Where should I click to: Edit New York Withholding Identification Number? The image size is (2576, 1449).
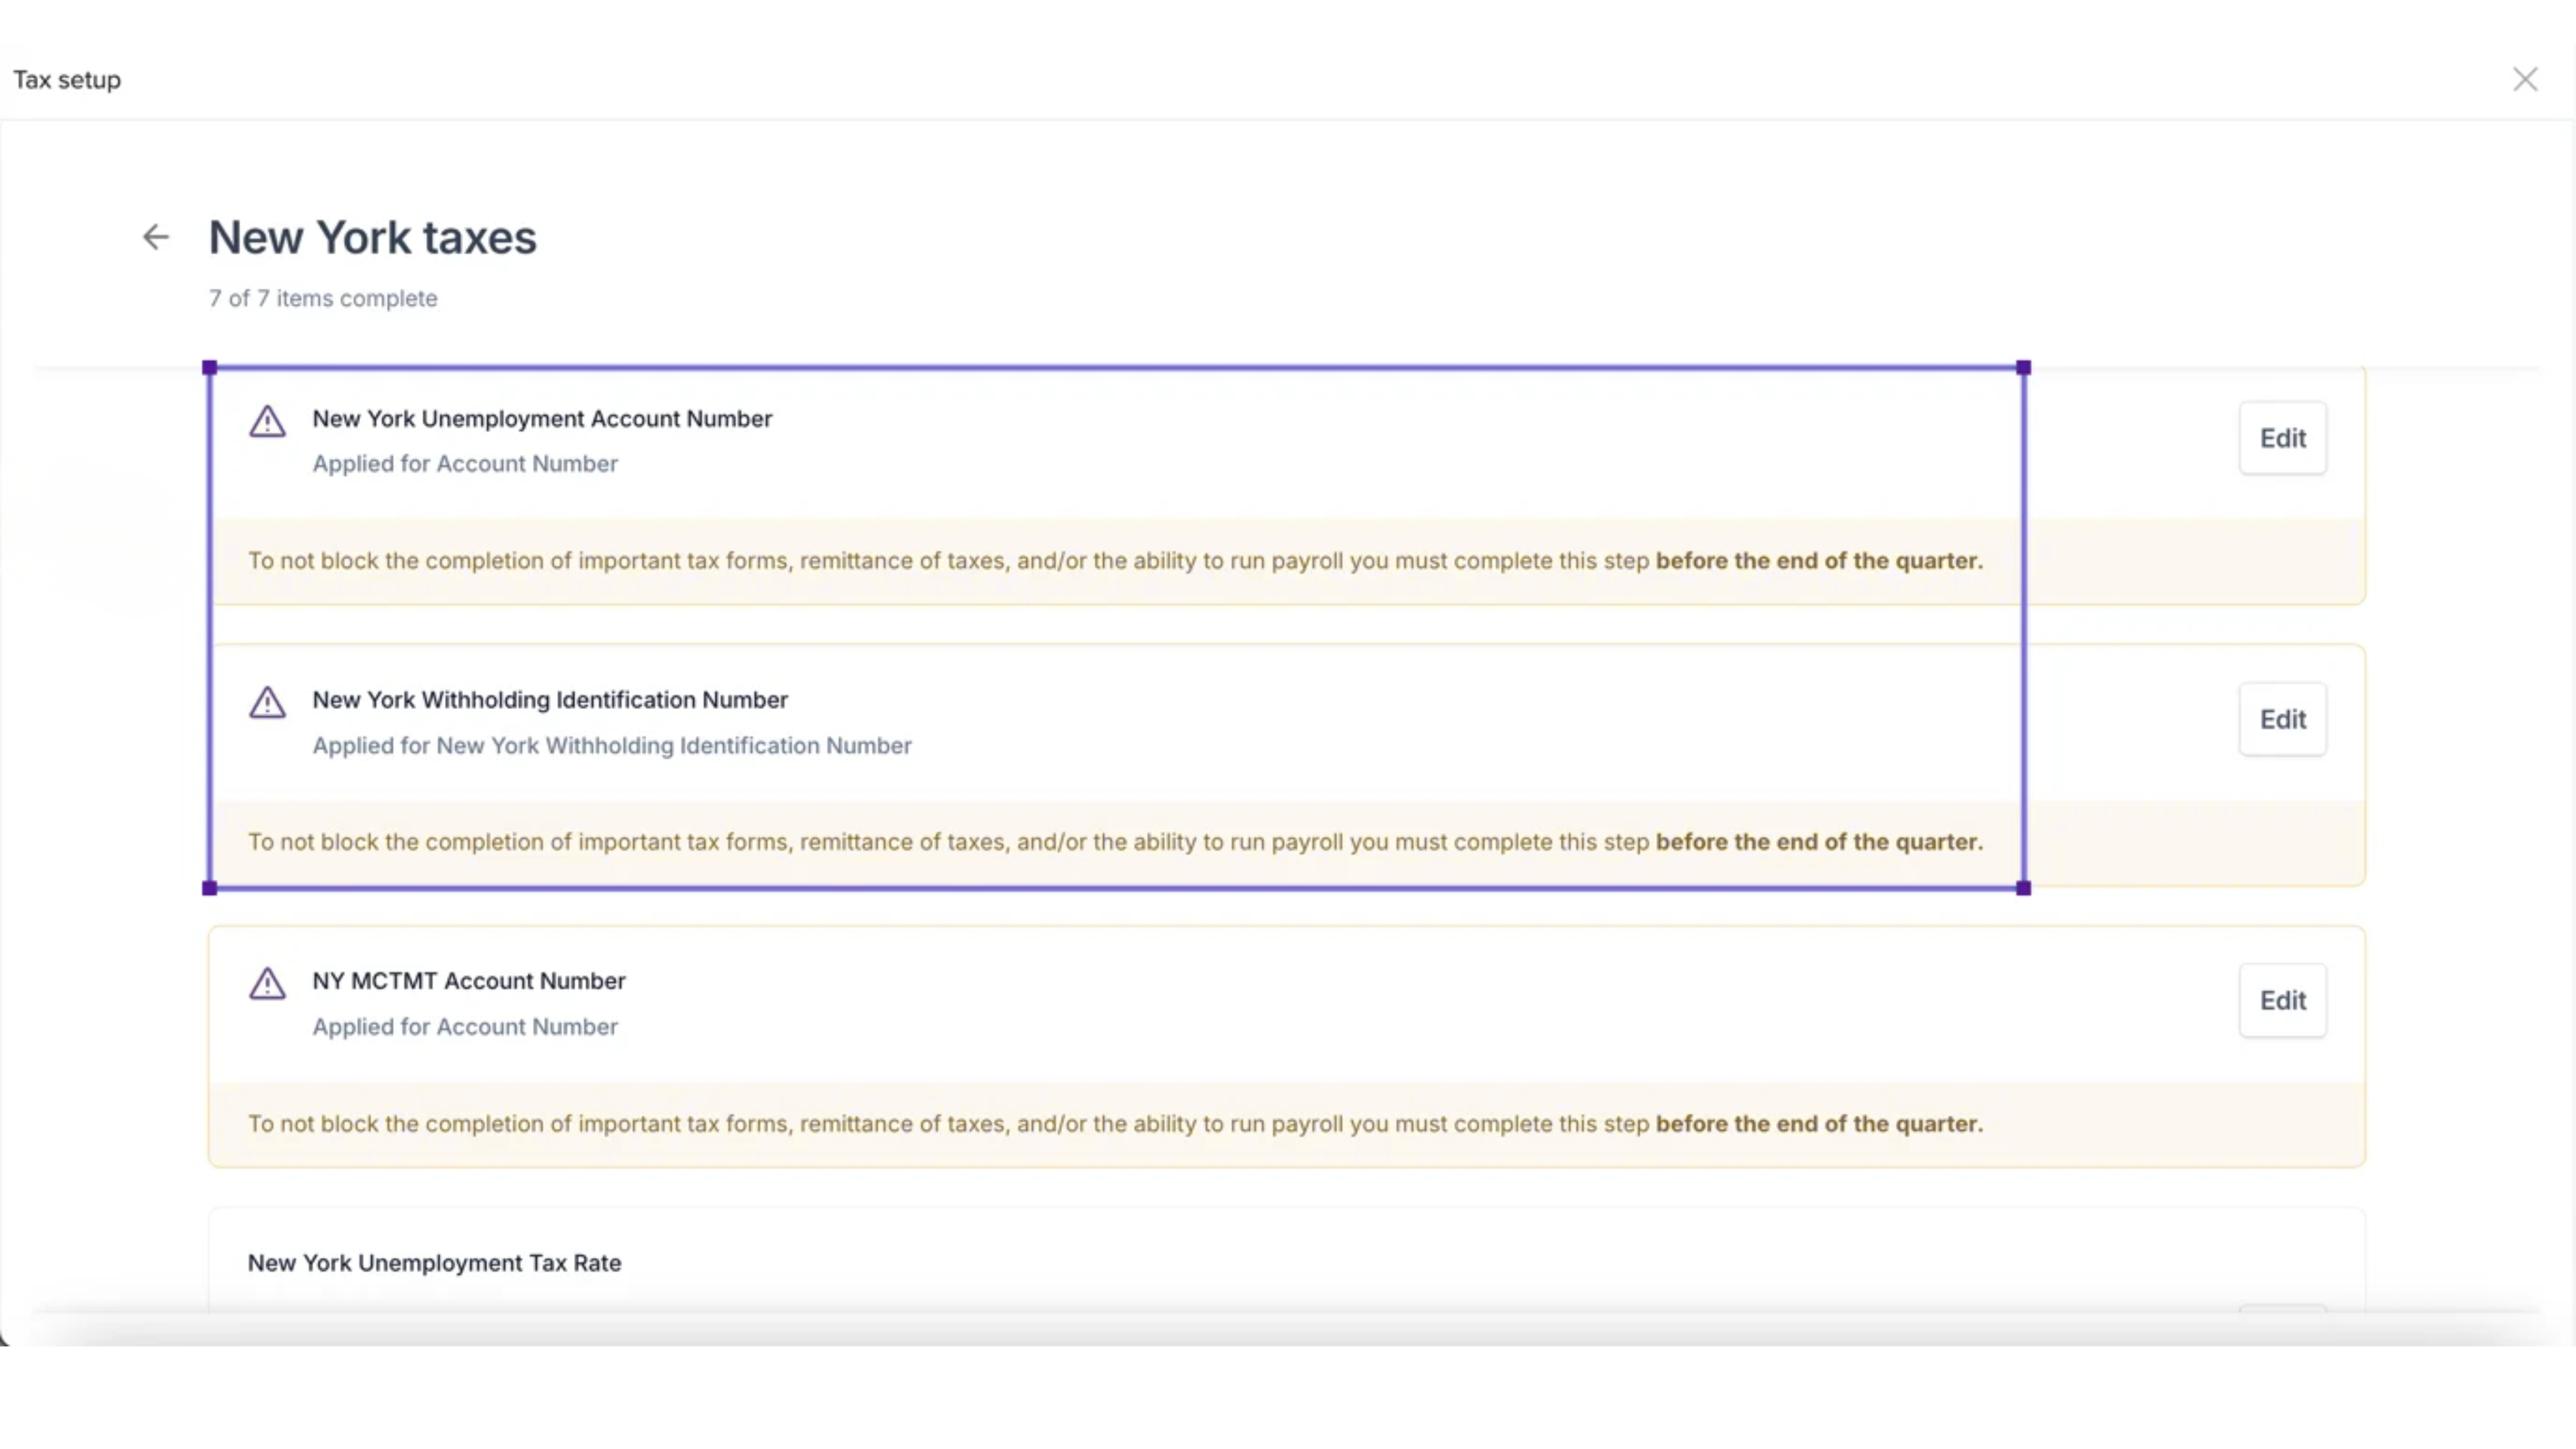(2282, 719)
